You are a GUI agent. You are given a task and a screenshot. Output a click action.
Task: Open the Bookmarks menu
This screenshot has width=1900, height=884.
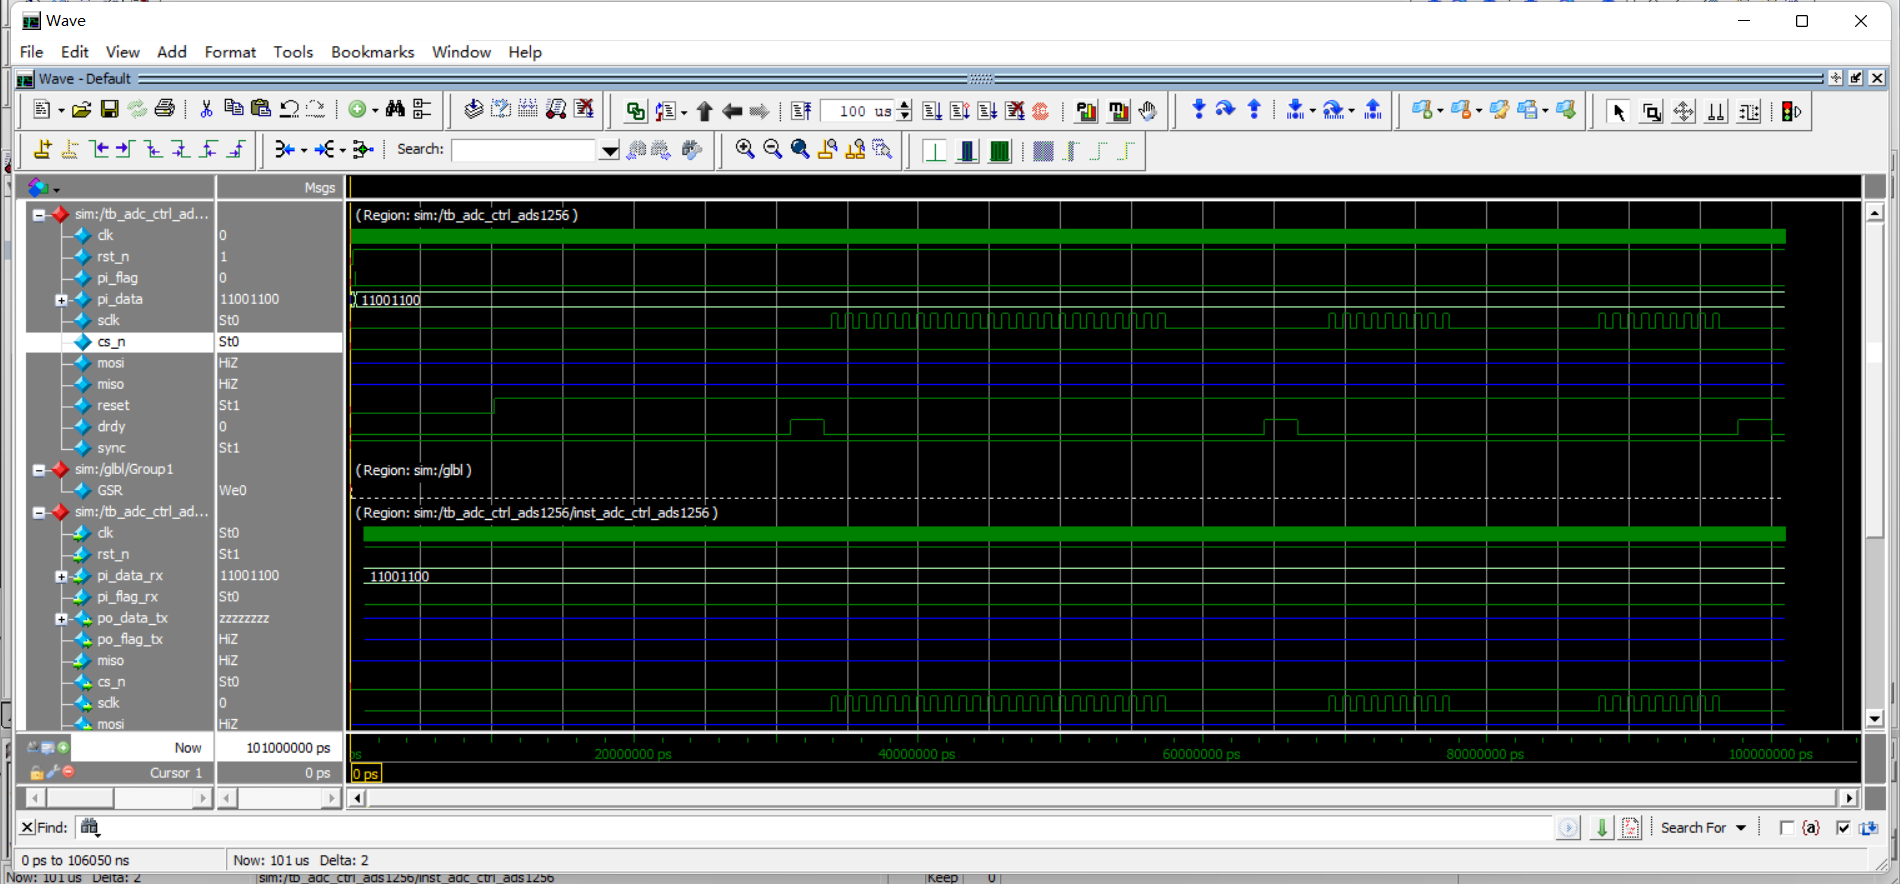coord(372,52)
